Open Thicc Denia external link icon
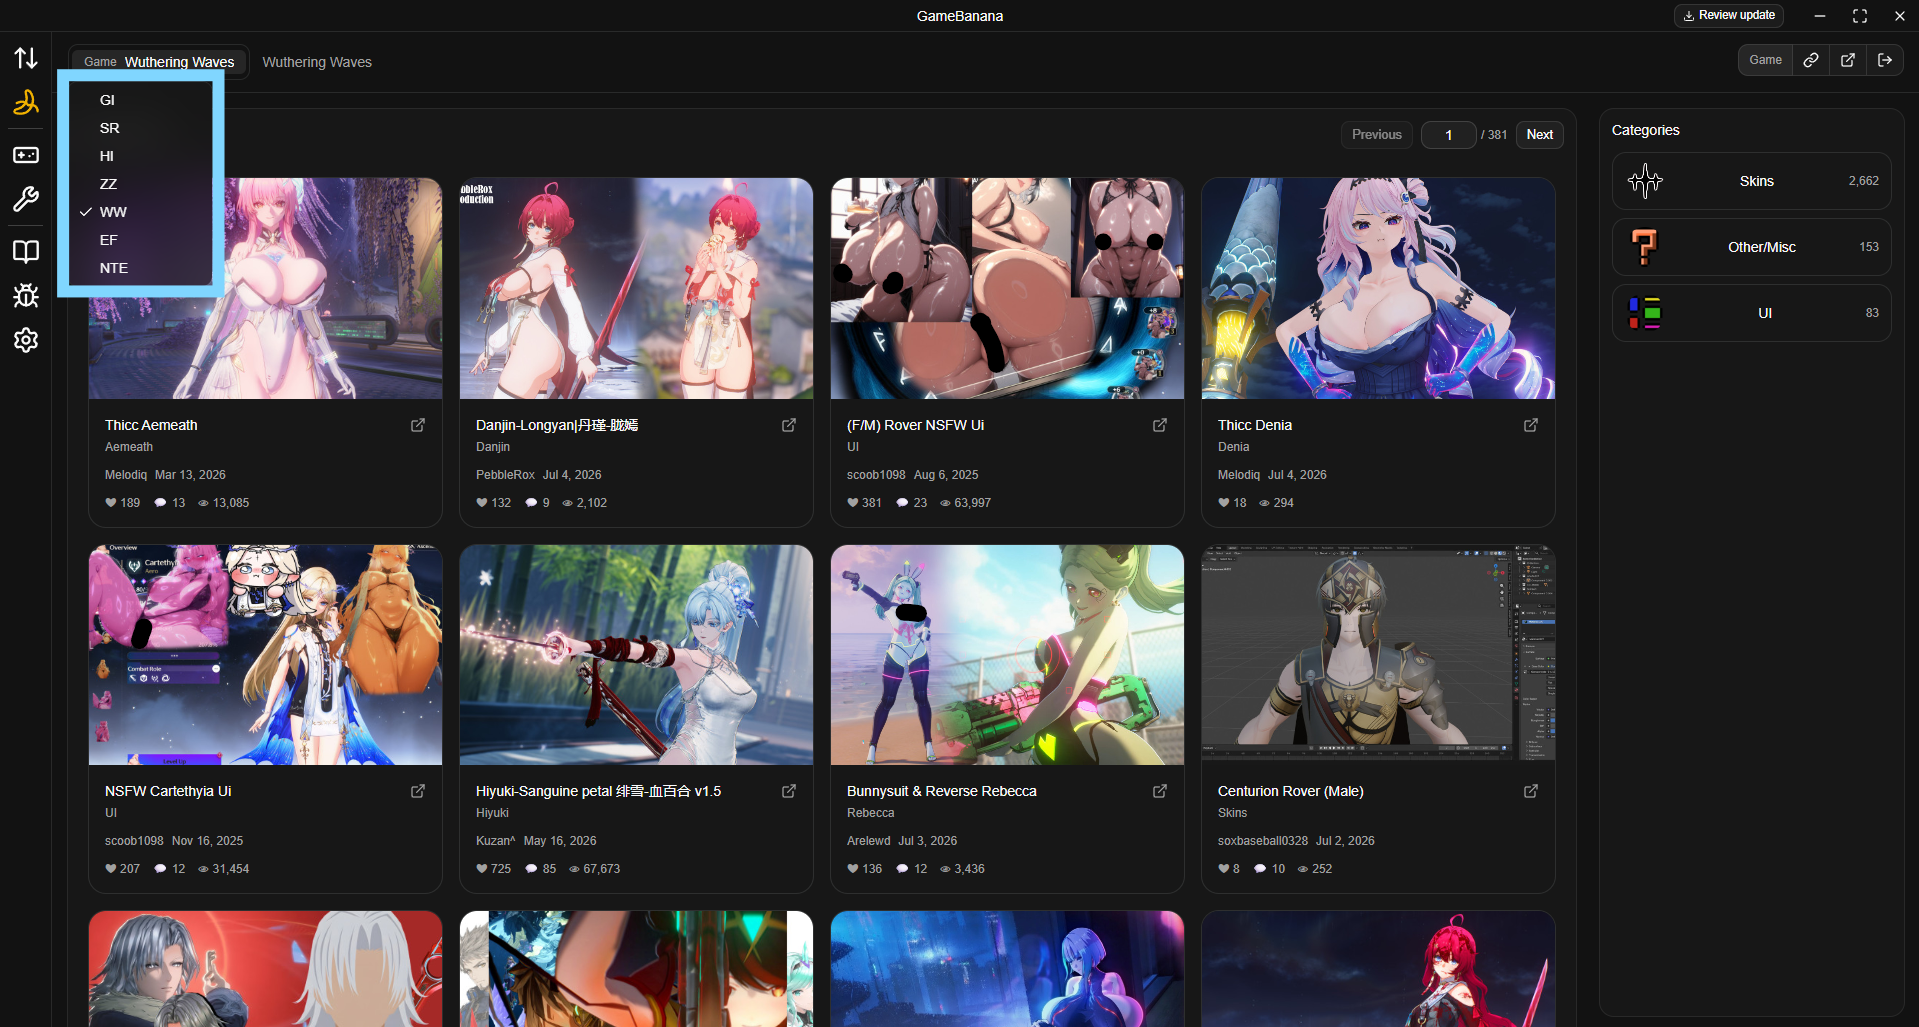Screen dimensions: 1919x1027 click(1531, 425)
